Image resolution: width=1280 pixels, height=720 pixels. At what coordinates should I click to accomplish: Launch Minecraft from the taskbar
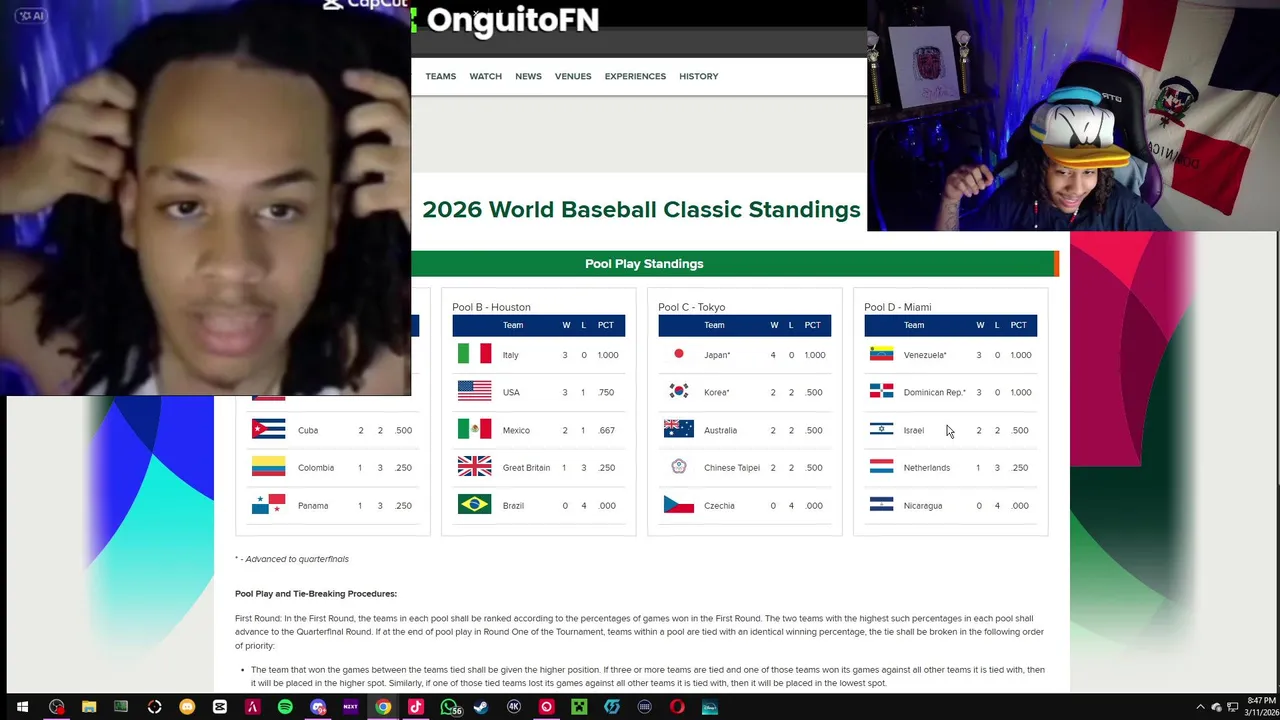pyautogui.click(x=579, y=707)
